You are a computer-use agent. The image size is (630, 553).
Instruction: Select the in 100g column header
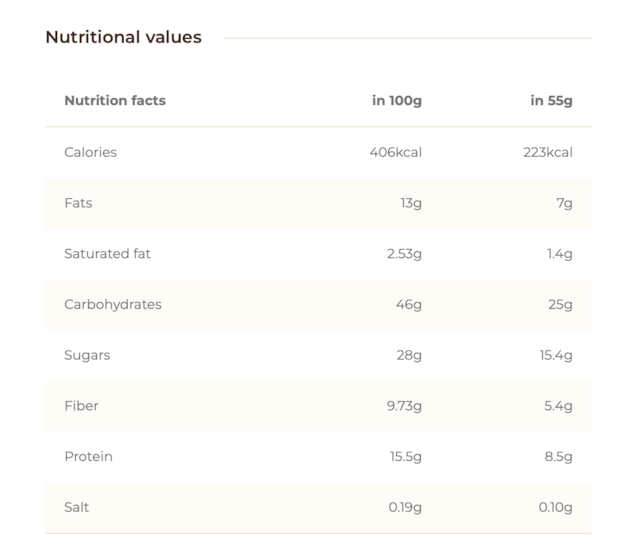coord(397,100)
